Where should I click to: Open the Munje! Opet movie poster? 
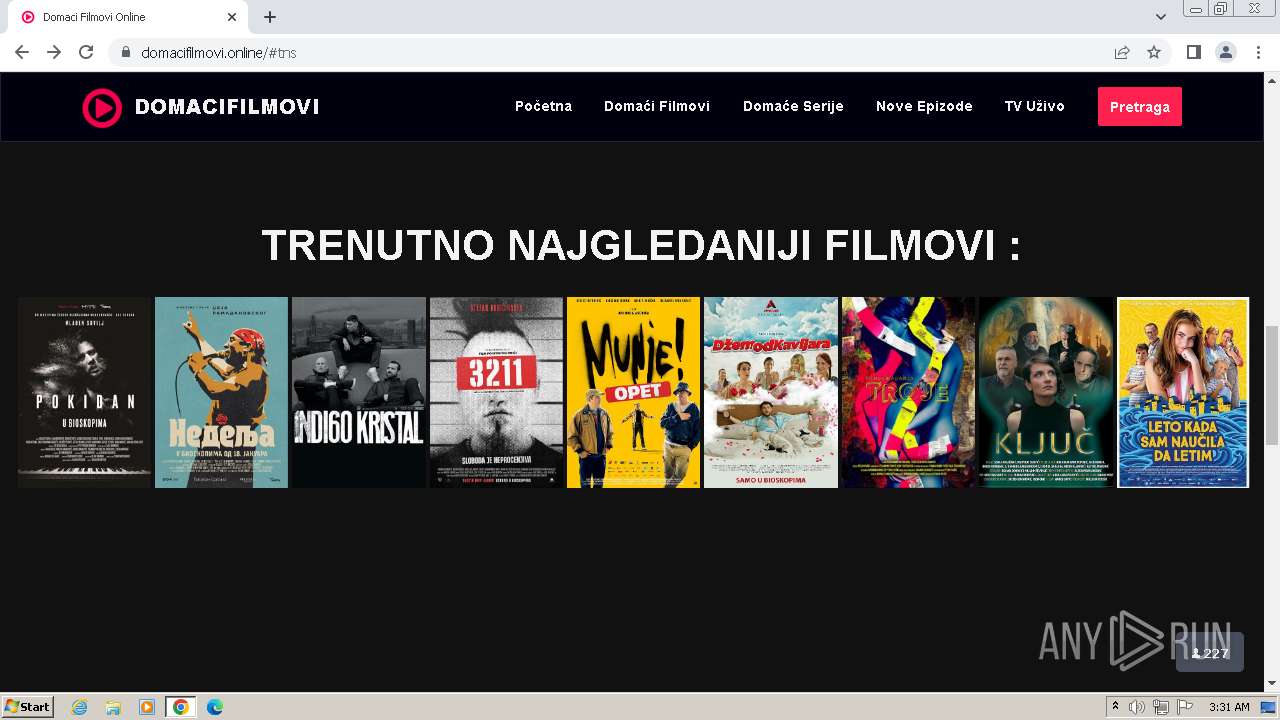[x=634, y=392]
